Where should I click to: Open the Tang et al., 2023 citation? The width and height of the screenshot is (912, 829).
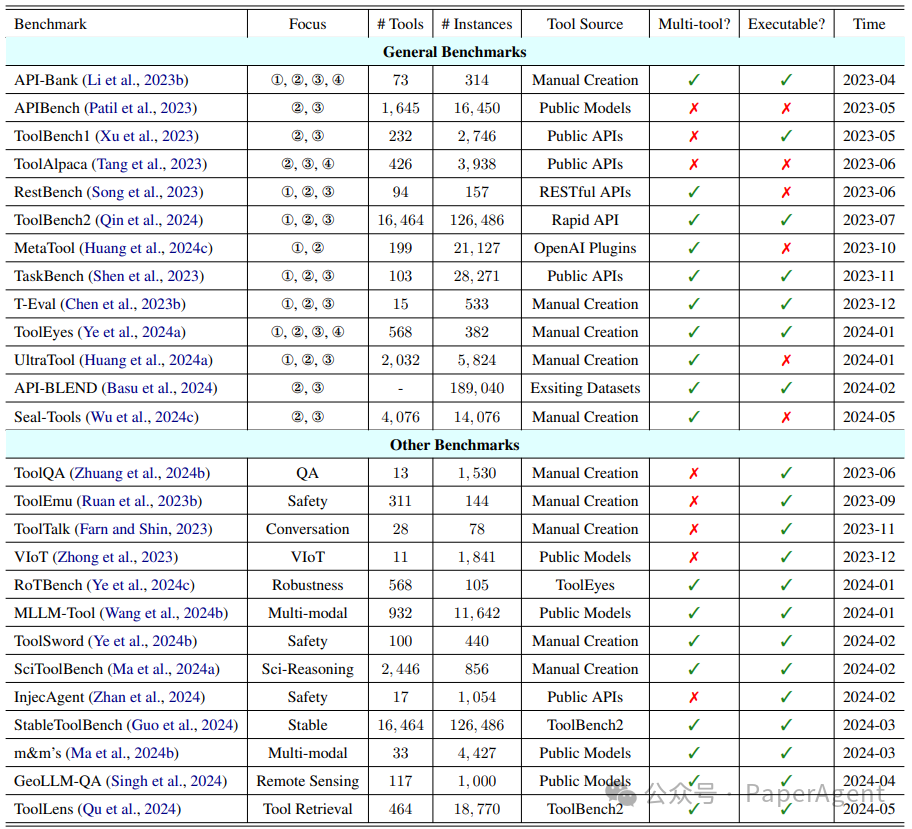pos(151,164)
